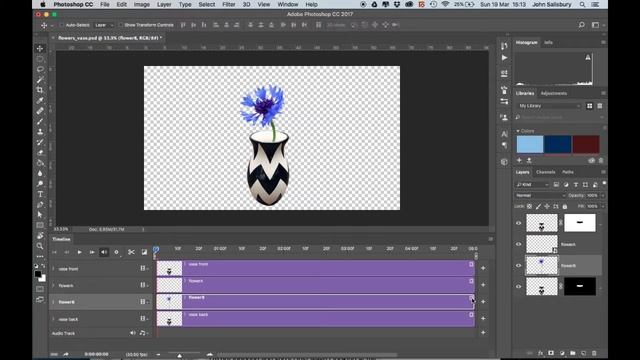Viewport: 640px width, 360px height.
Task: Select the Dodge tool
Action: click(x=40, y=183)
